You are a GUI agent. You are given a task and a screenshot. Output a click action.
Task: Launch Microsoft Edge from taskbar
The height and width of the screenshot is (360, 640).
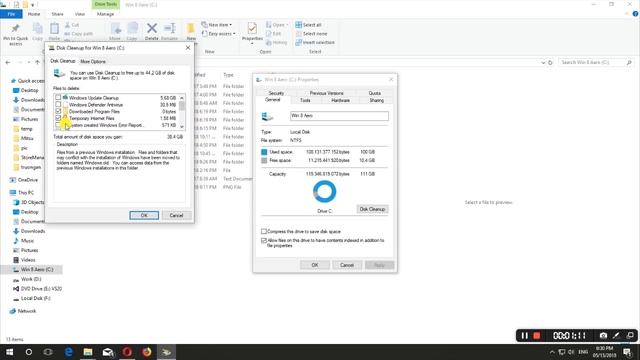[69, 352]
